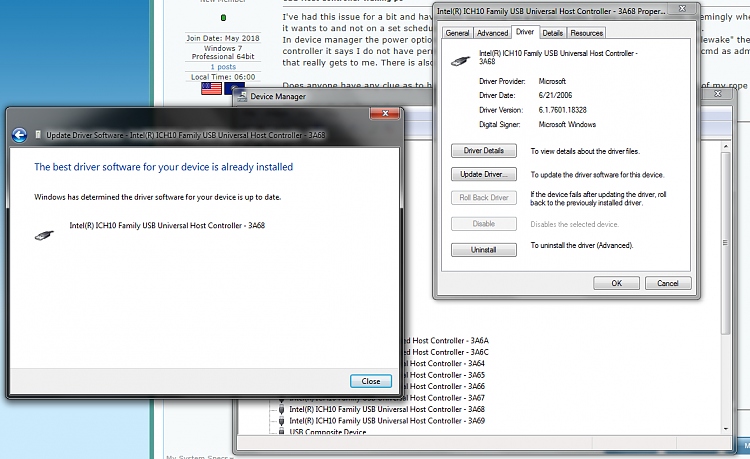Image resolution: width=750 pixels, height=459 pixels.
Task: Switch to the Resources tab in Properties
Action: [586, 33]
